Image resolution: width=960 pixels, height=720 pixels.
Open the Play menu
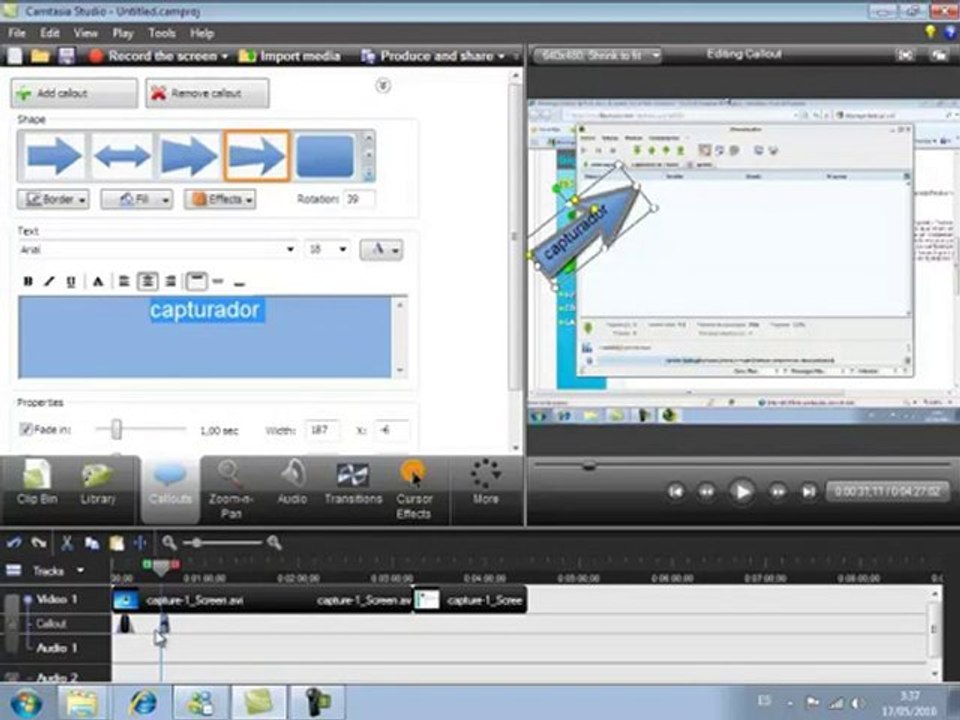122,33
